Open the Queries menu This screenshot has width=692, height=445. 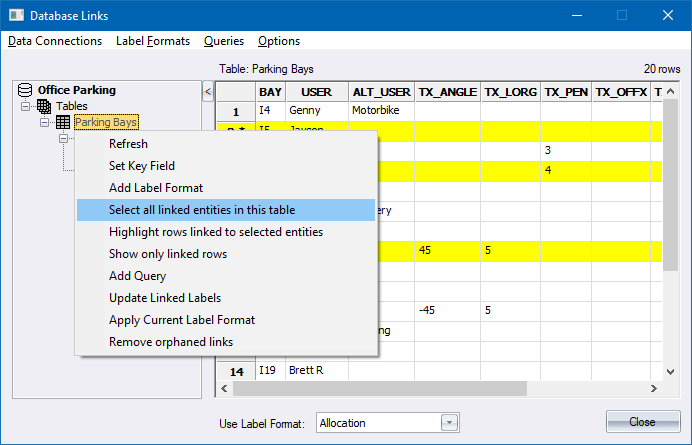coord(224,41)
